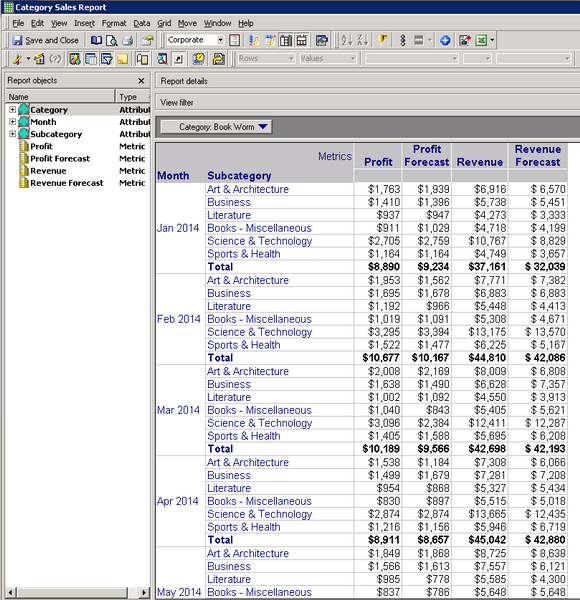Toggle the page-by panel icon

pyautogui.click(x=142, y=59)
